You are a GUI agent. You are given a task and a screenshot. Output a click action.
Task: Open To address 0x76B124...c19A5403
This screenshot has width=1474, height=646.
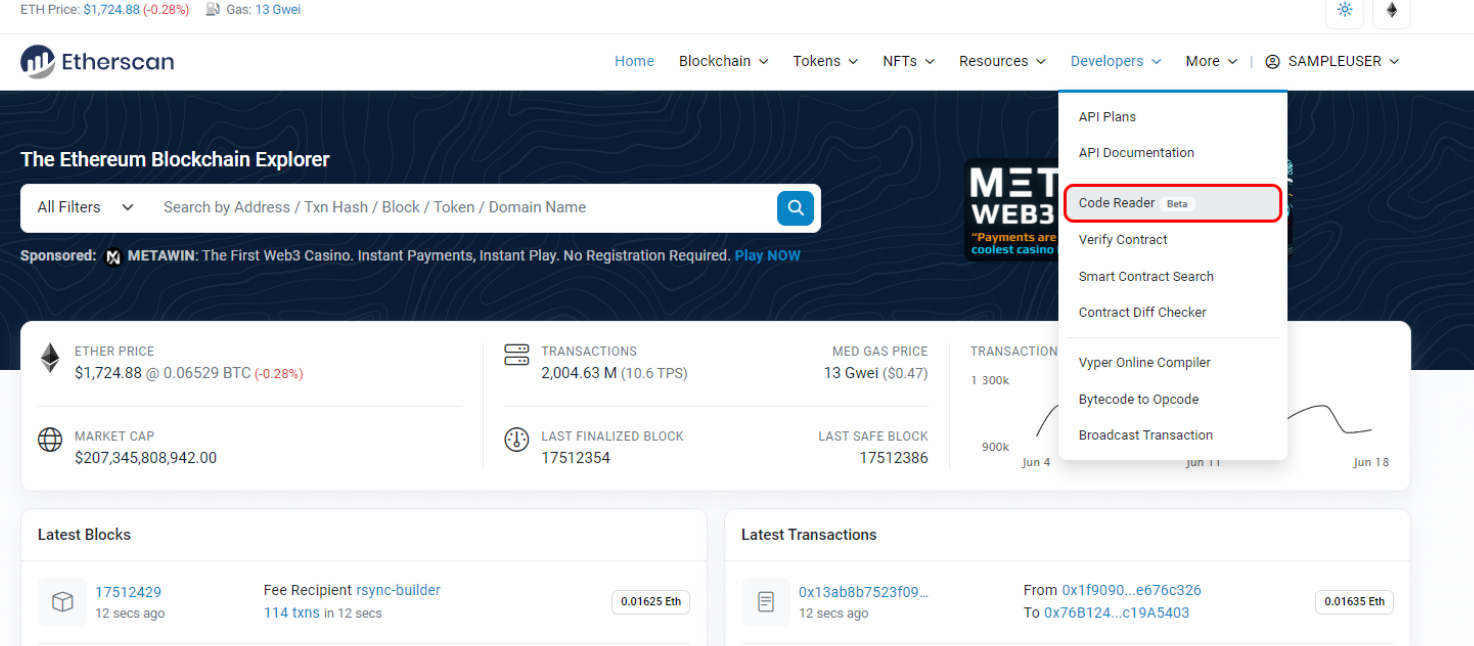tap(1117, 613)
